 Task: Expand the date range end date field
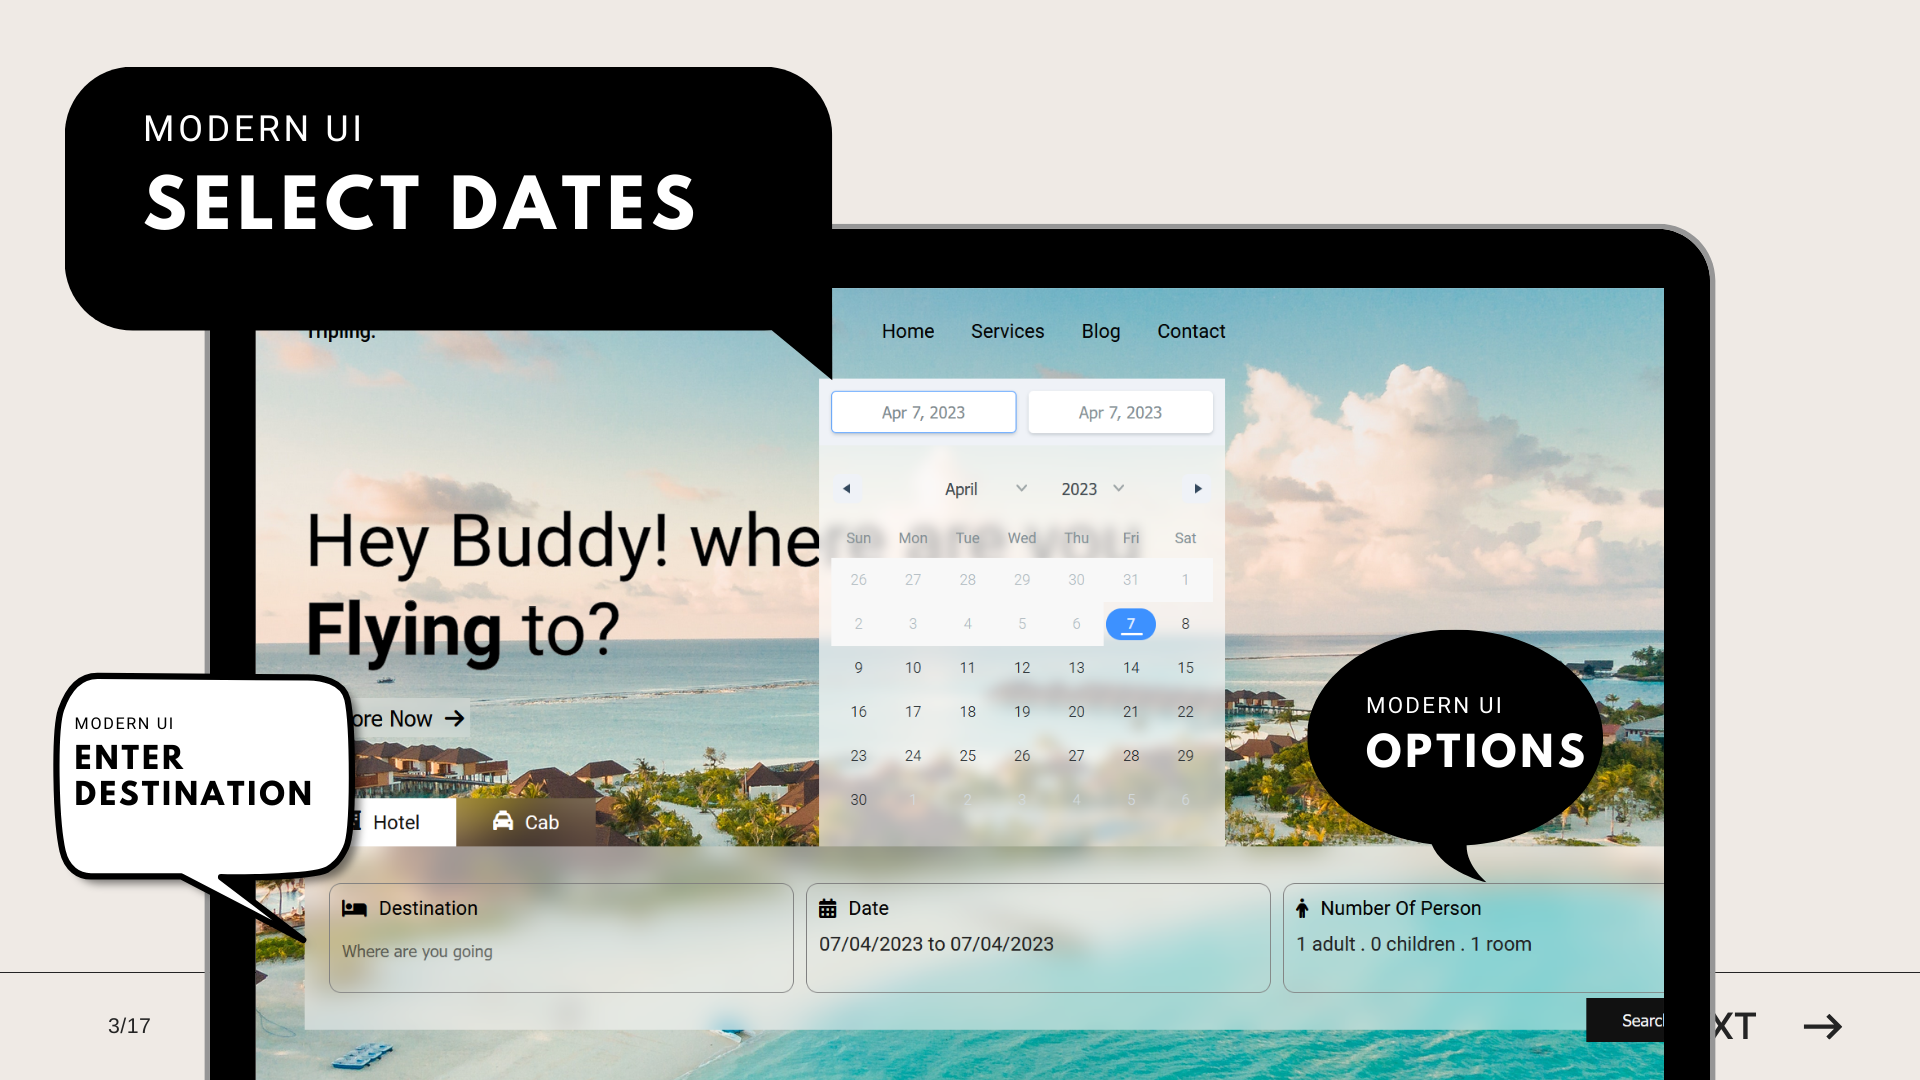pos(1120,411)
